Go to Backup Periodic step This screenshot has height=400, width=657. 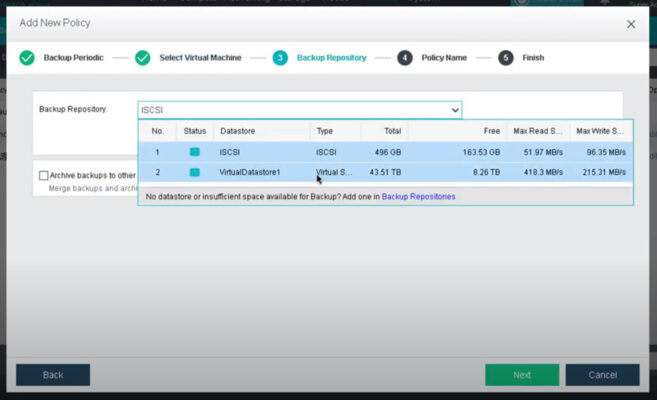(x=73, y=58)
